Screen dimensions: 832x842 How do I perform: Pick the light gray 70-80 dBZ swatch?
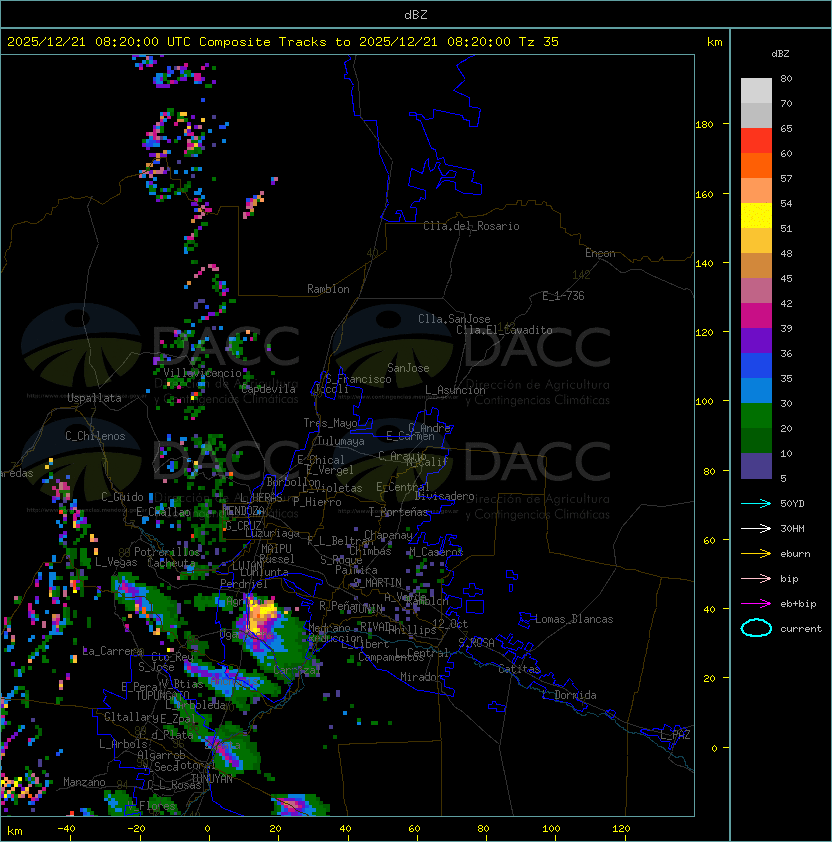pyautogui.click(x=756, y=91)
